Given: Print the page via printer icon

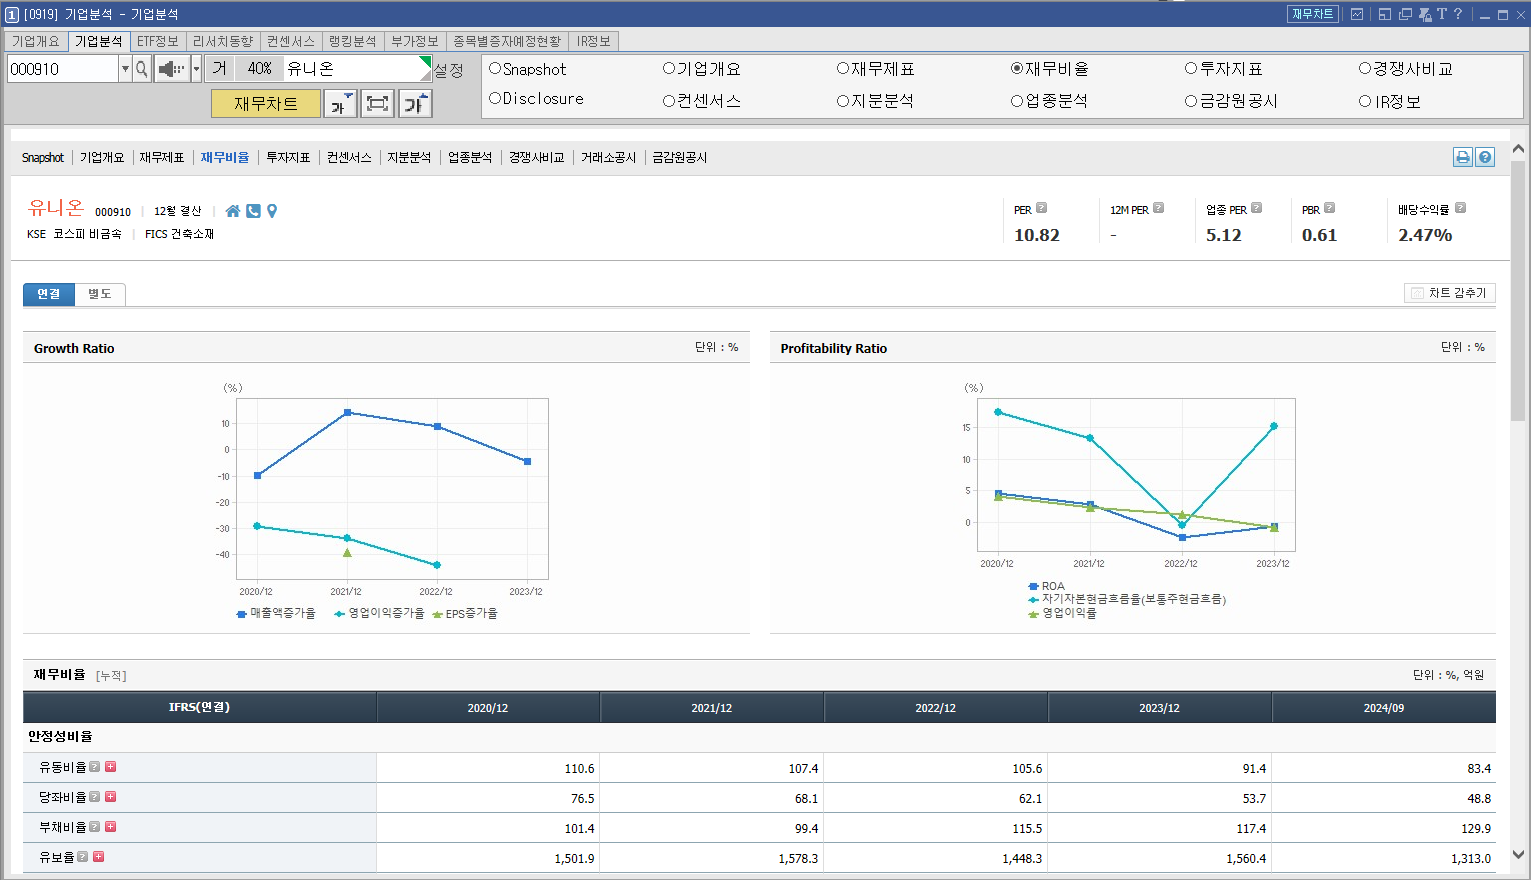Looking at the screenshot, I should 1463,157.
